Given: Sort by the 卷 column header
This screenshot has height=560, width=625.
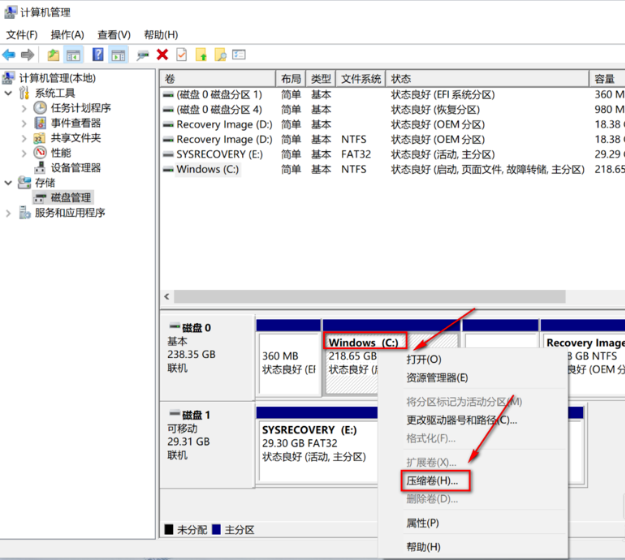Looking at the screenshot, I should [x=218, y=79].
